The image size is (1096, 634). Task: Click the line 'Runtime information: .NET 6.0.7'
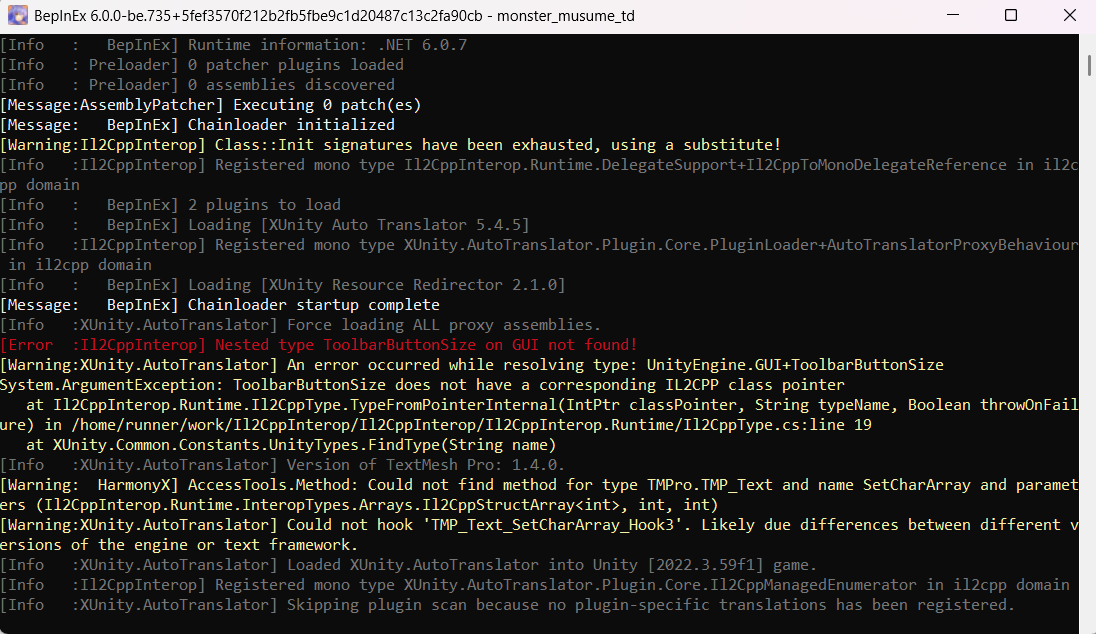233,45
